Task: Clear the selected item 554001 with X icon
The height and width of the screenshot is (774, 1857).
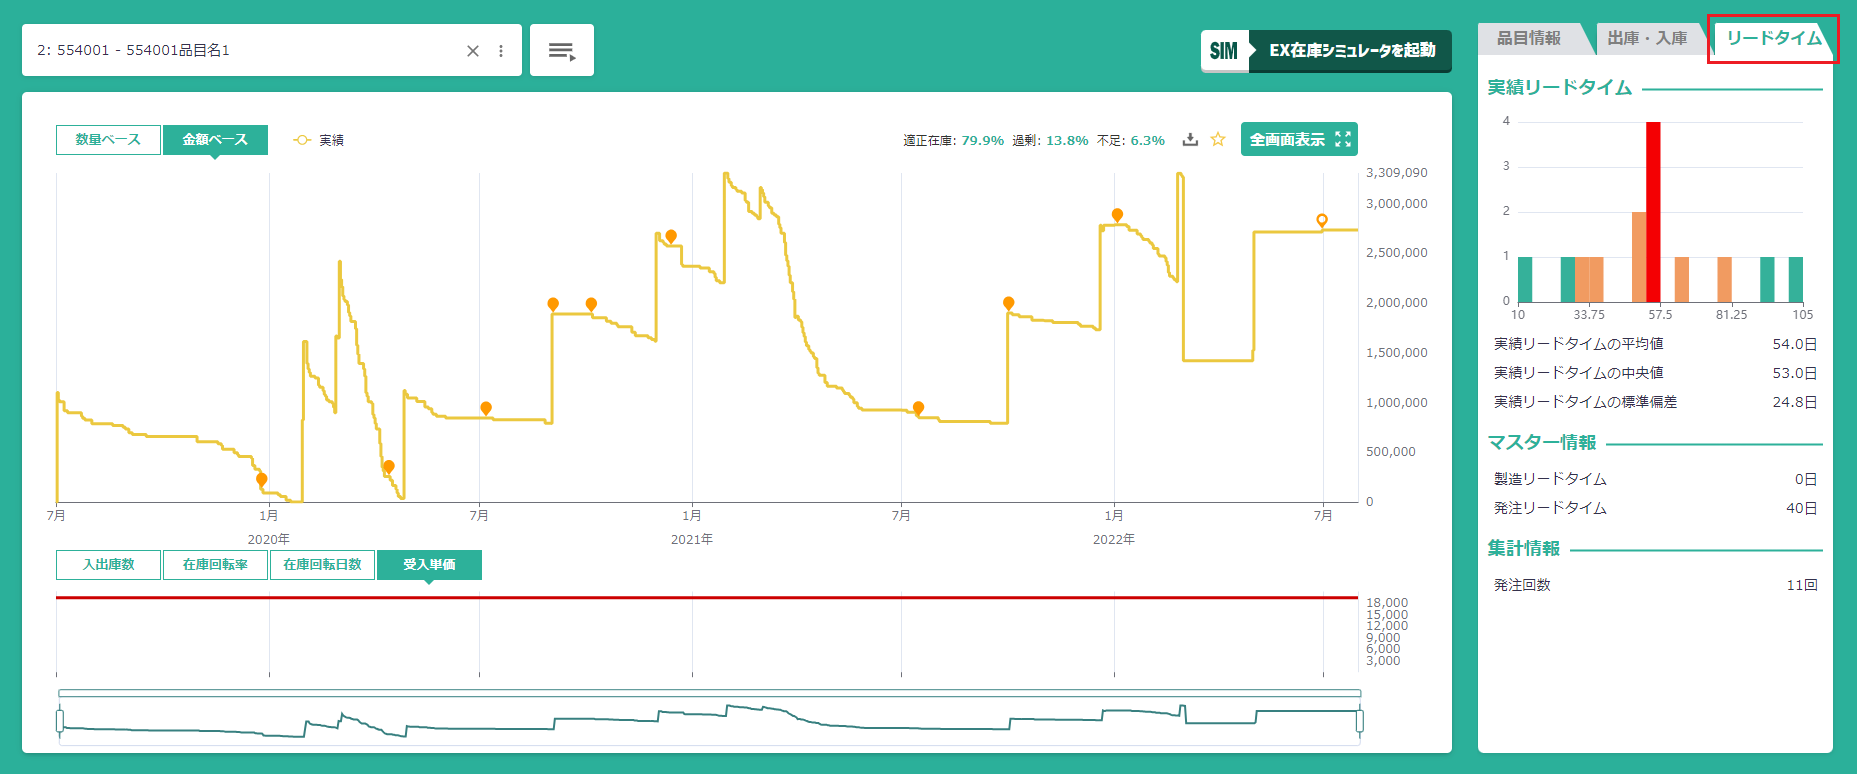Action: point(473,51)
